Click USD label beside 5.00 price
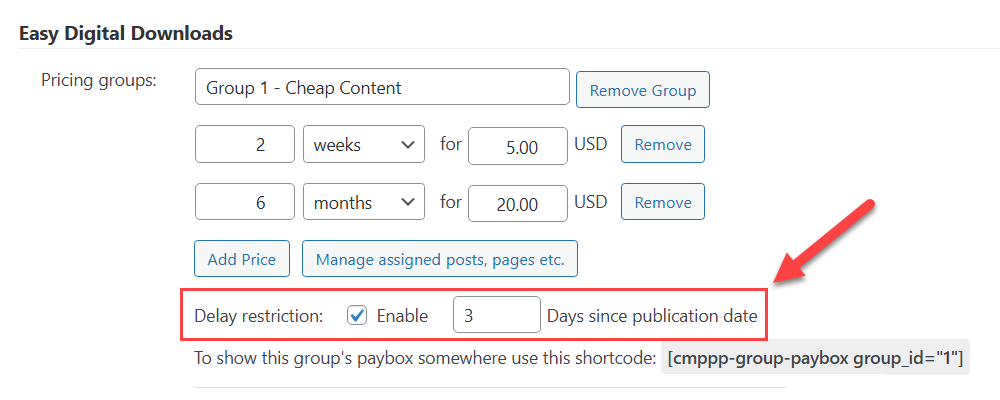This screenshot has height=400, width=1000. (x=591, y=144)
